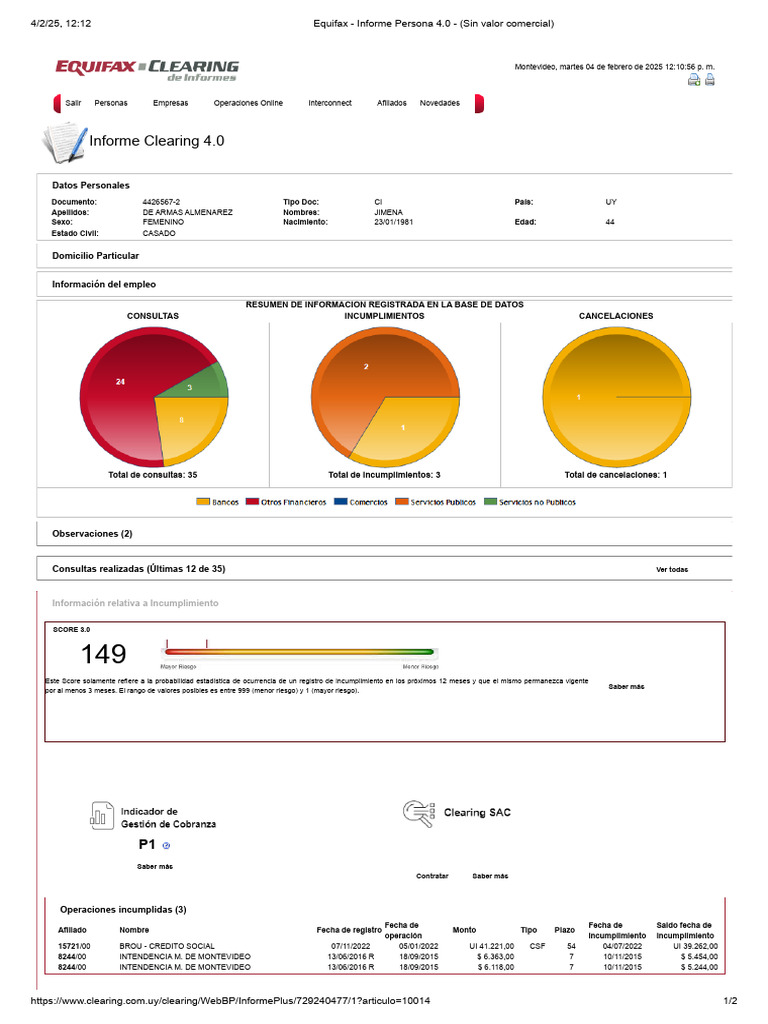Open the Empresas menu
Image resolution: width=768 pixels, height=1024 pixels.
tap(170, 103)
